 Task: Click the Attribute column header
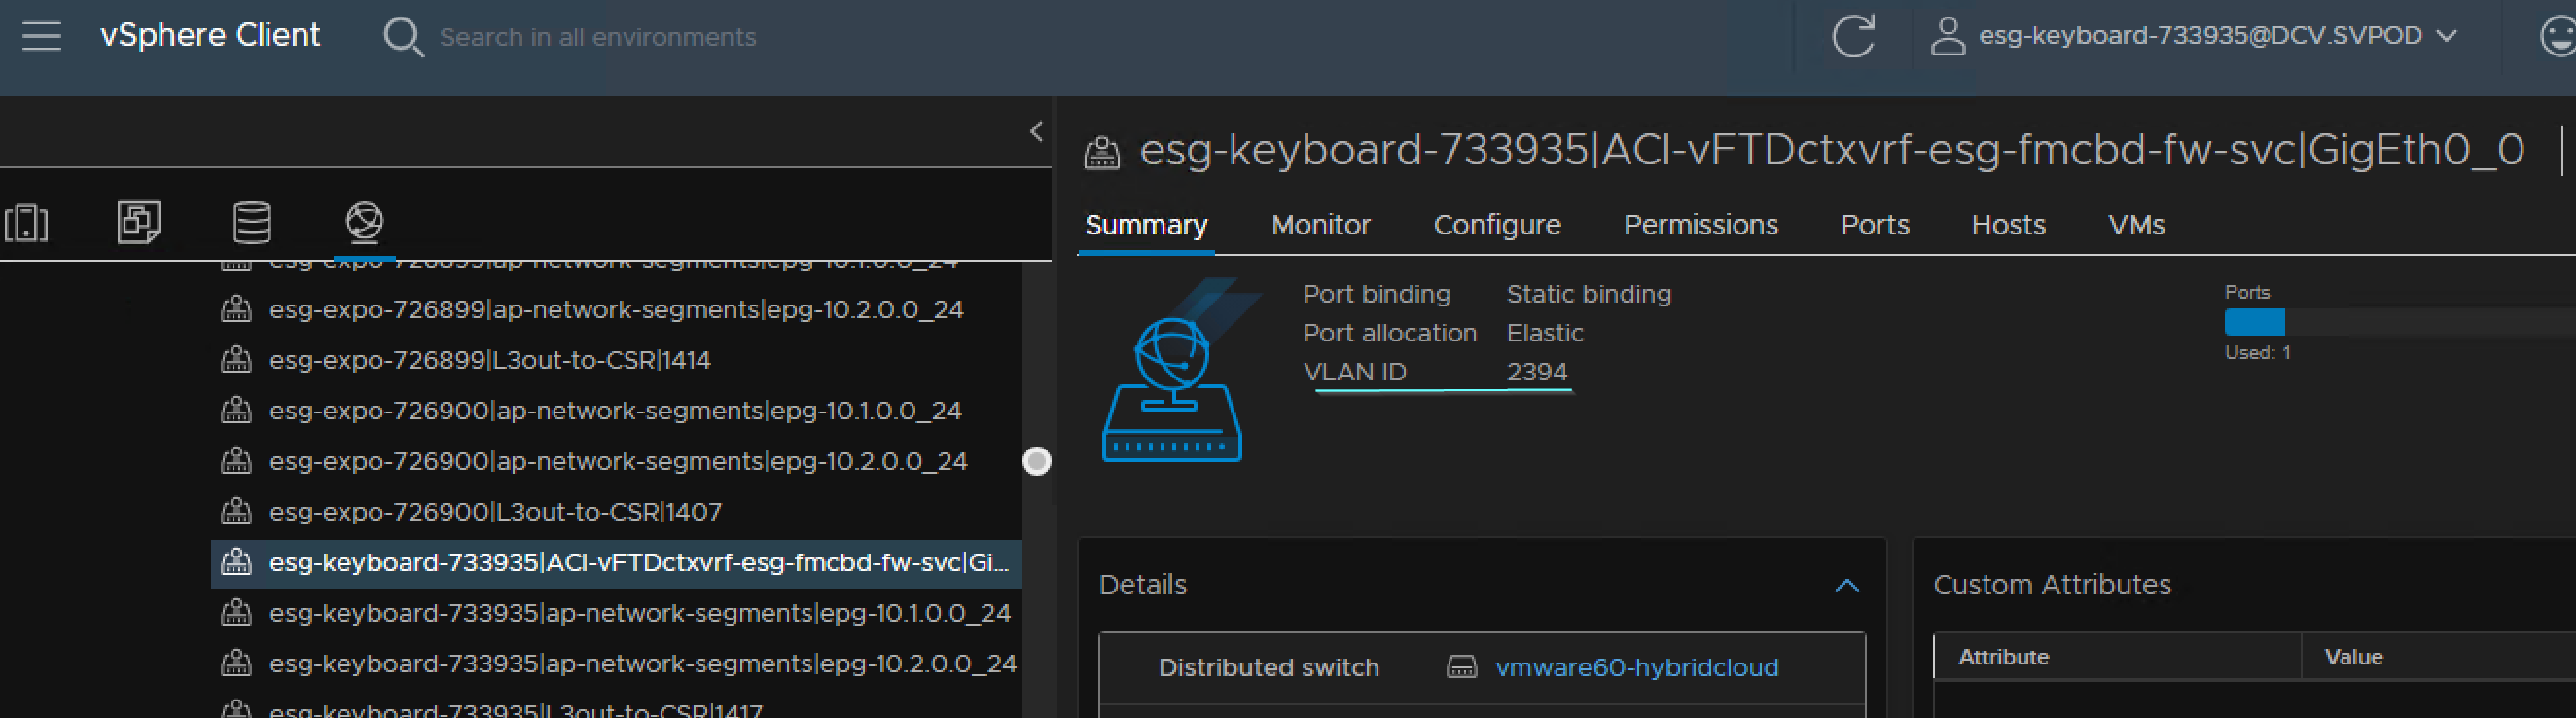(2003, 657)
